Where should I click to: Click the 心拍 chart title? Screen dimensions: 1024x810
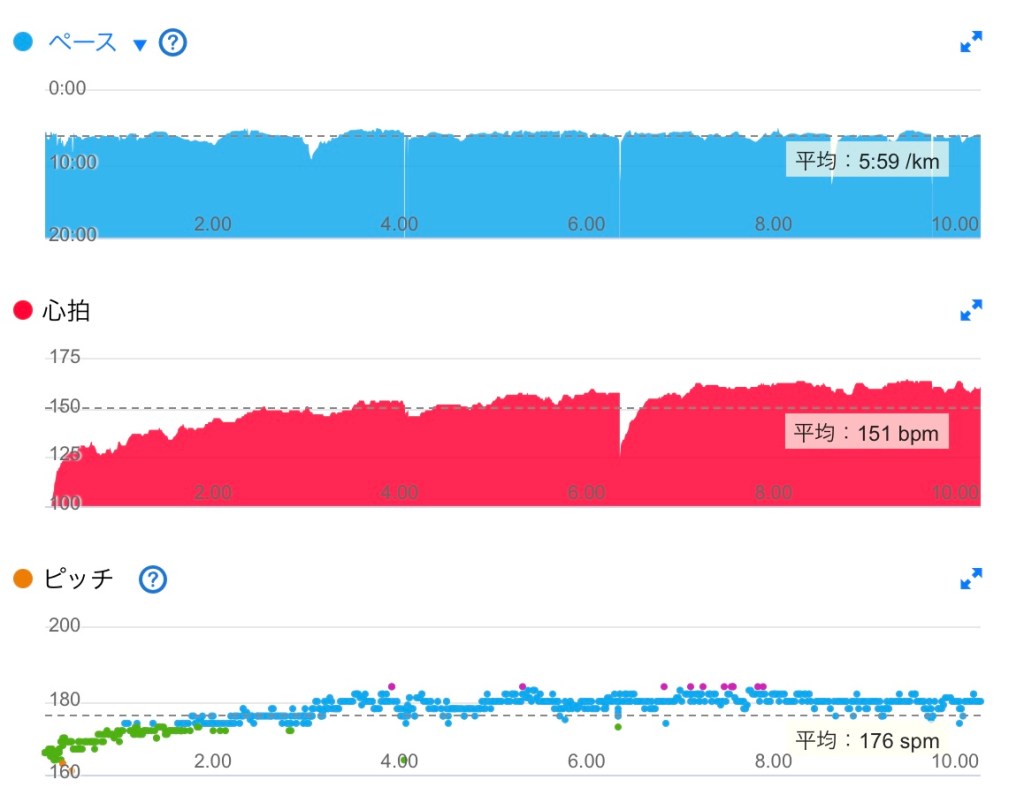pos(67,311)
